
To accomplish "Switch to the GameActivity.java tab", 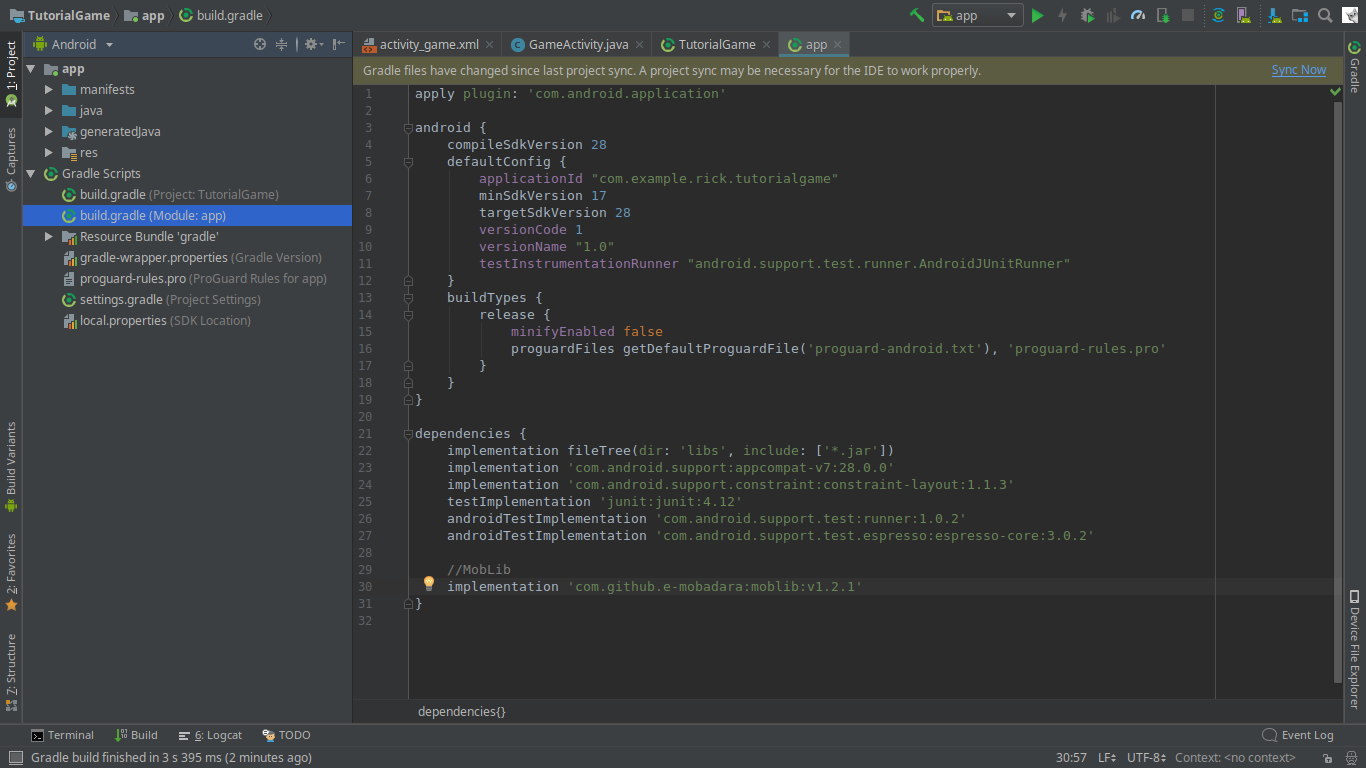I will coord(578,44).
